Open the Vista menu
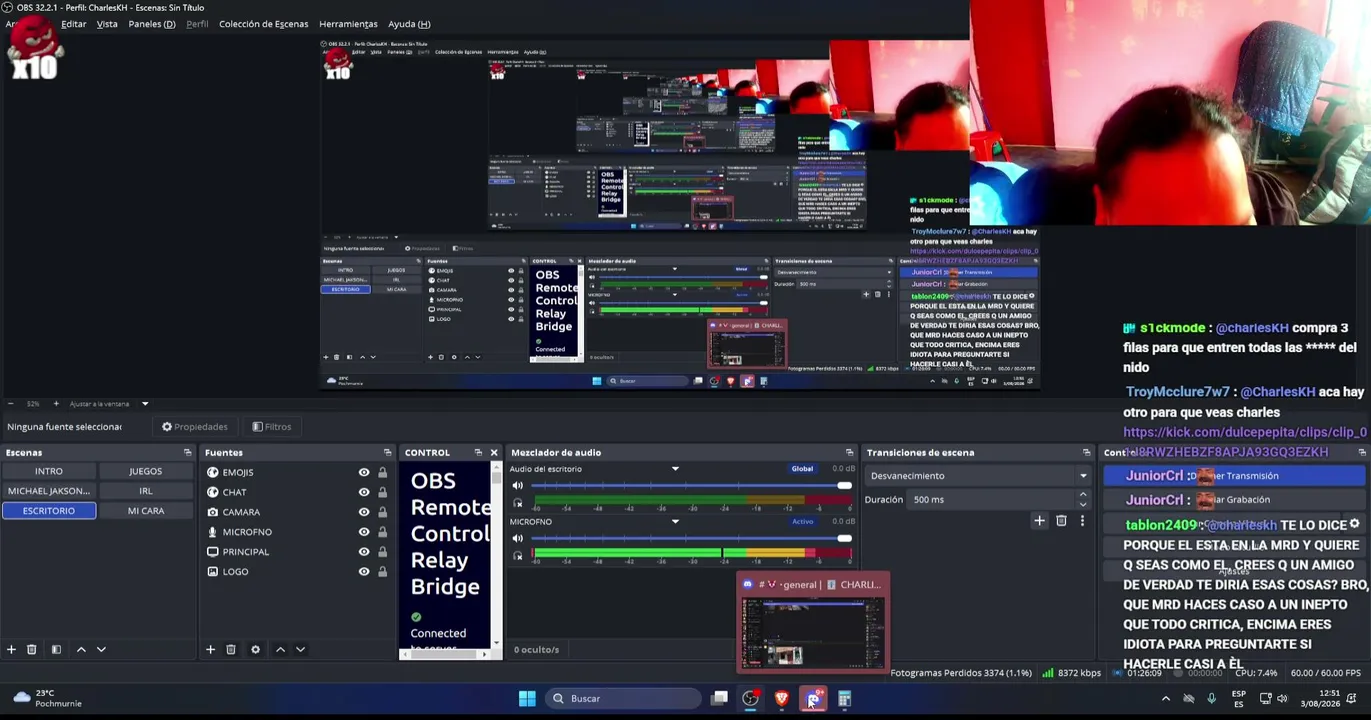1371x720 pixels. (x=107, y=24)
